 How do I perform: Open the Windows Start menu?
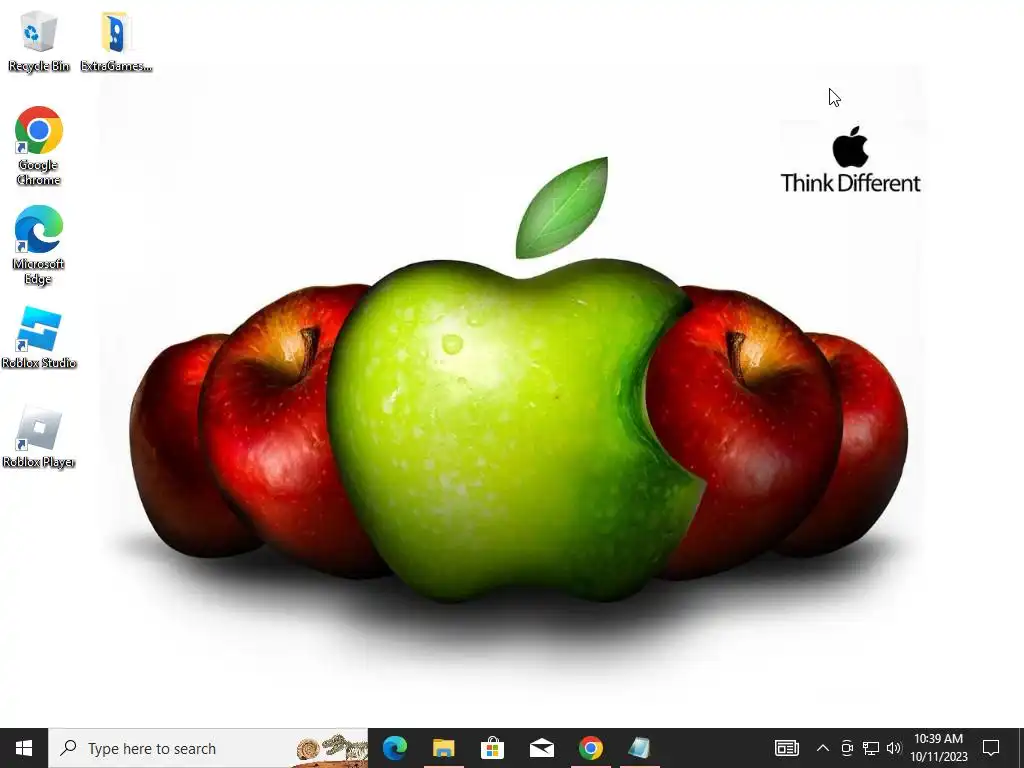24,748
